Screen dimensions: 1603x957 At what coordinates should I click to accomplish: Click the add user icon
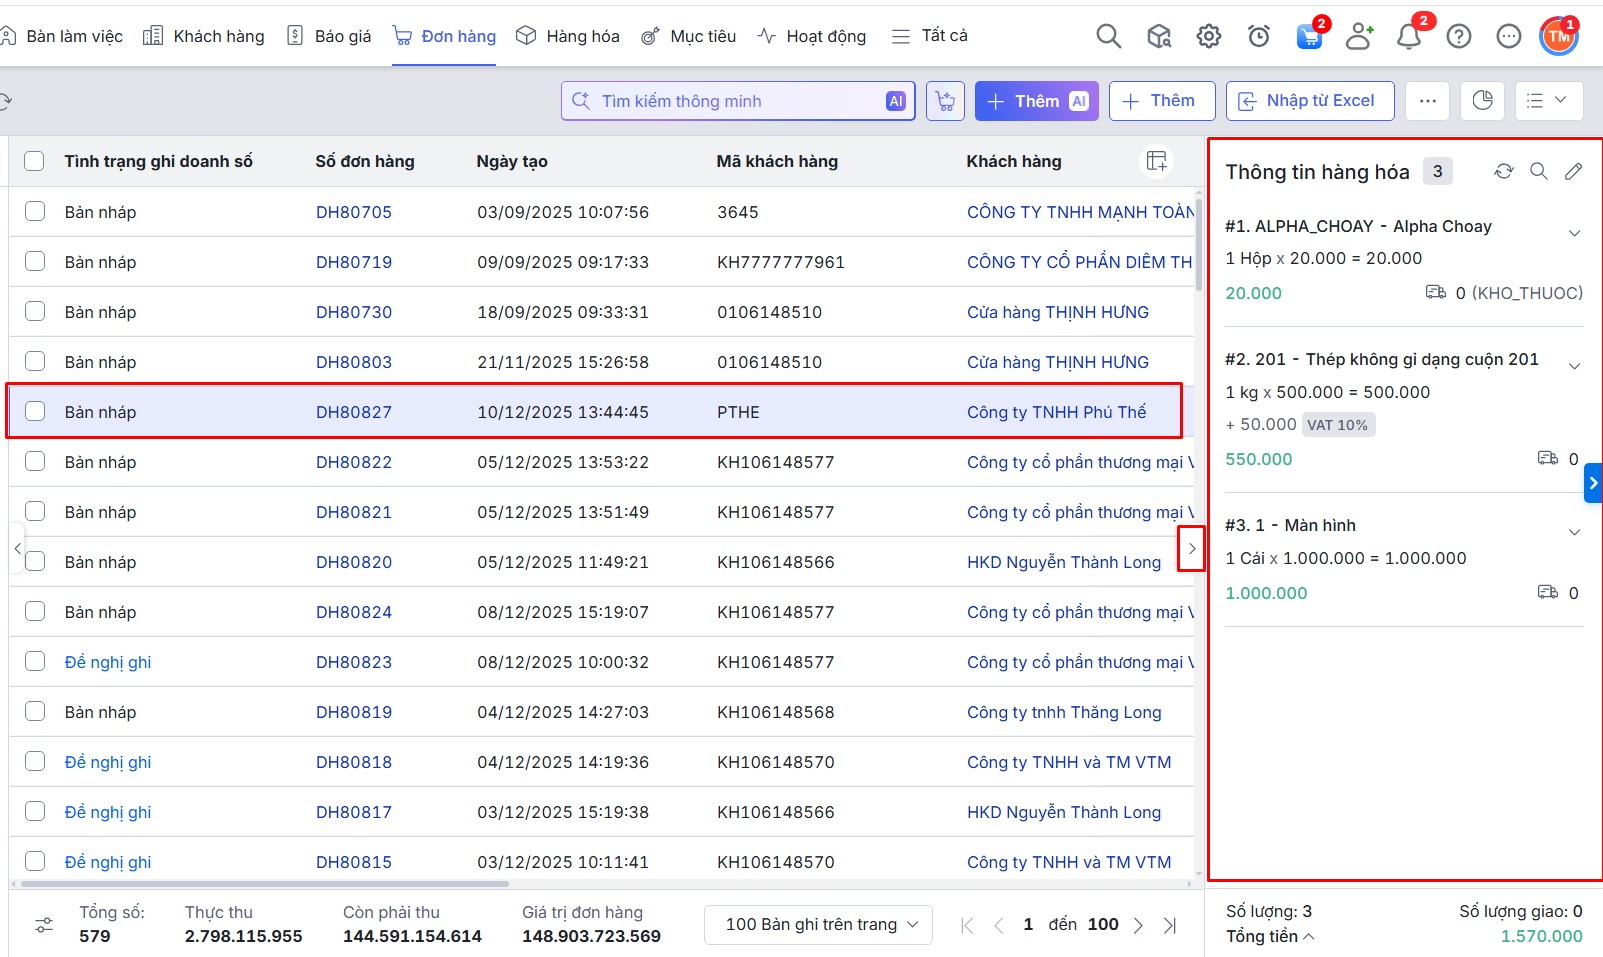1359,37
